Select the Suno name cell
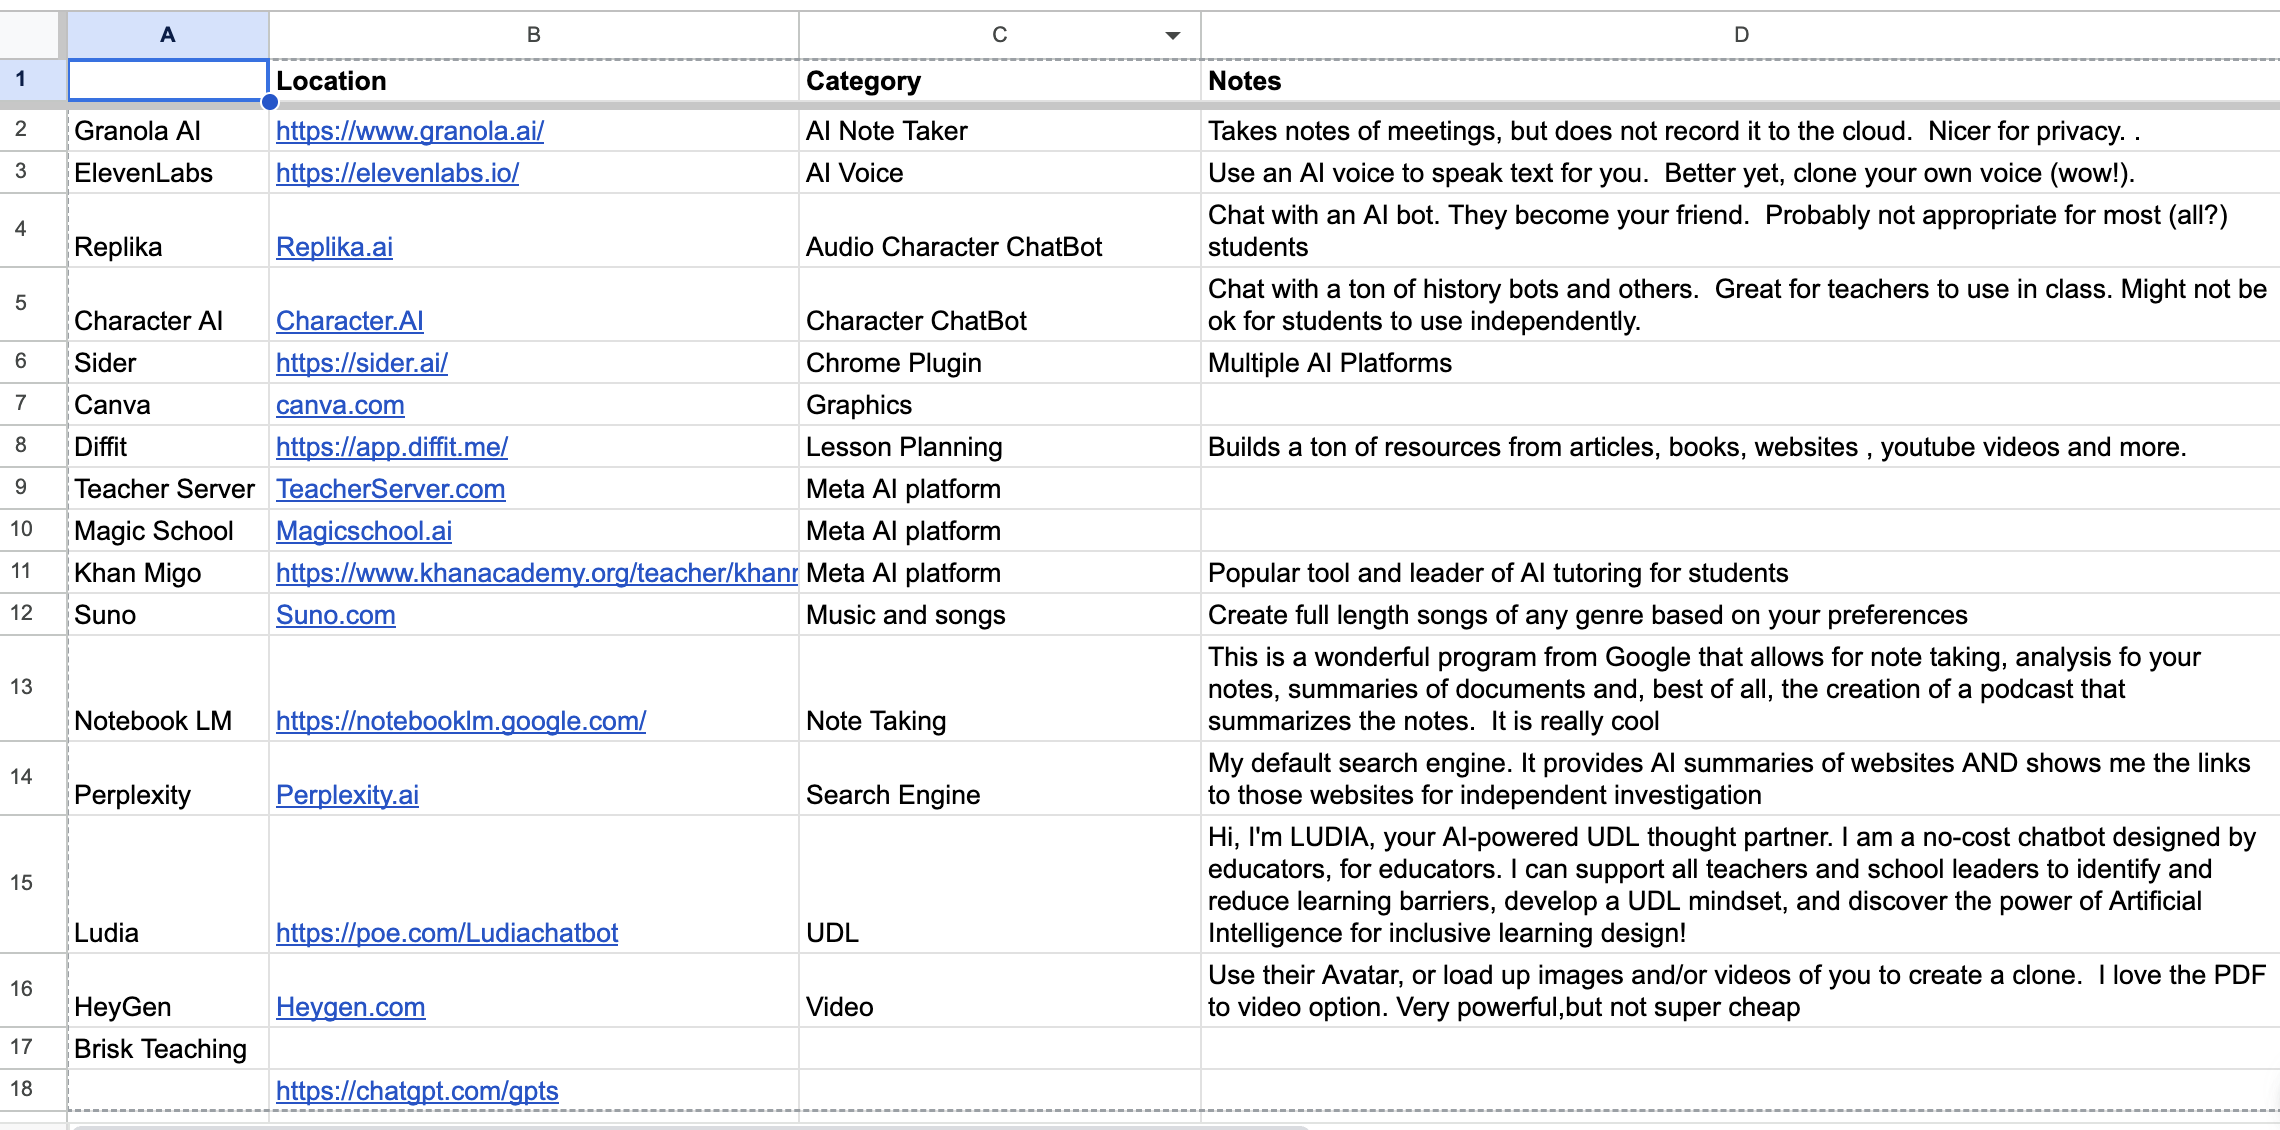Screen dimensions: 2280x1130 pyautogui.click(x=168, y=615)
